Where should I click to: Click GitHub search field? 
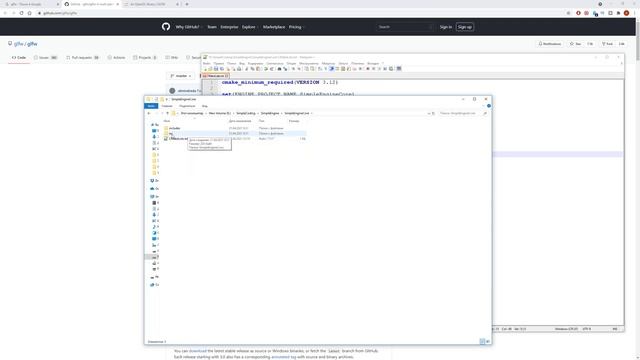point(404,27)
